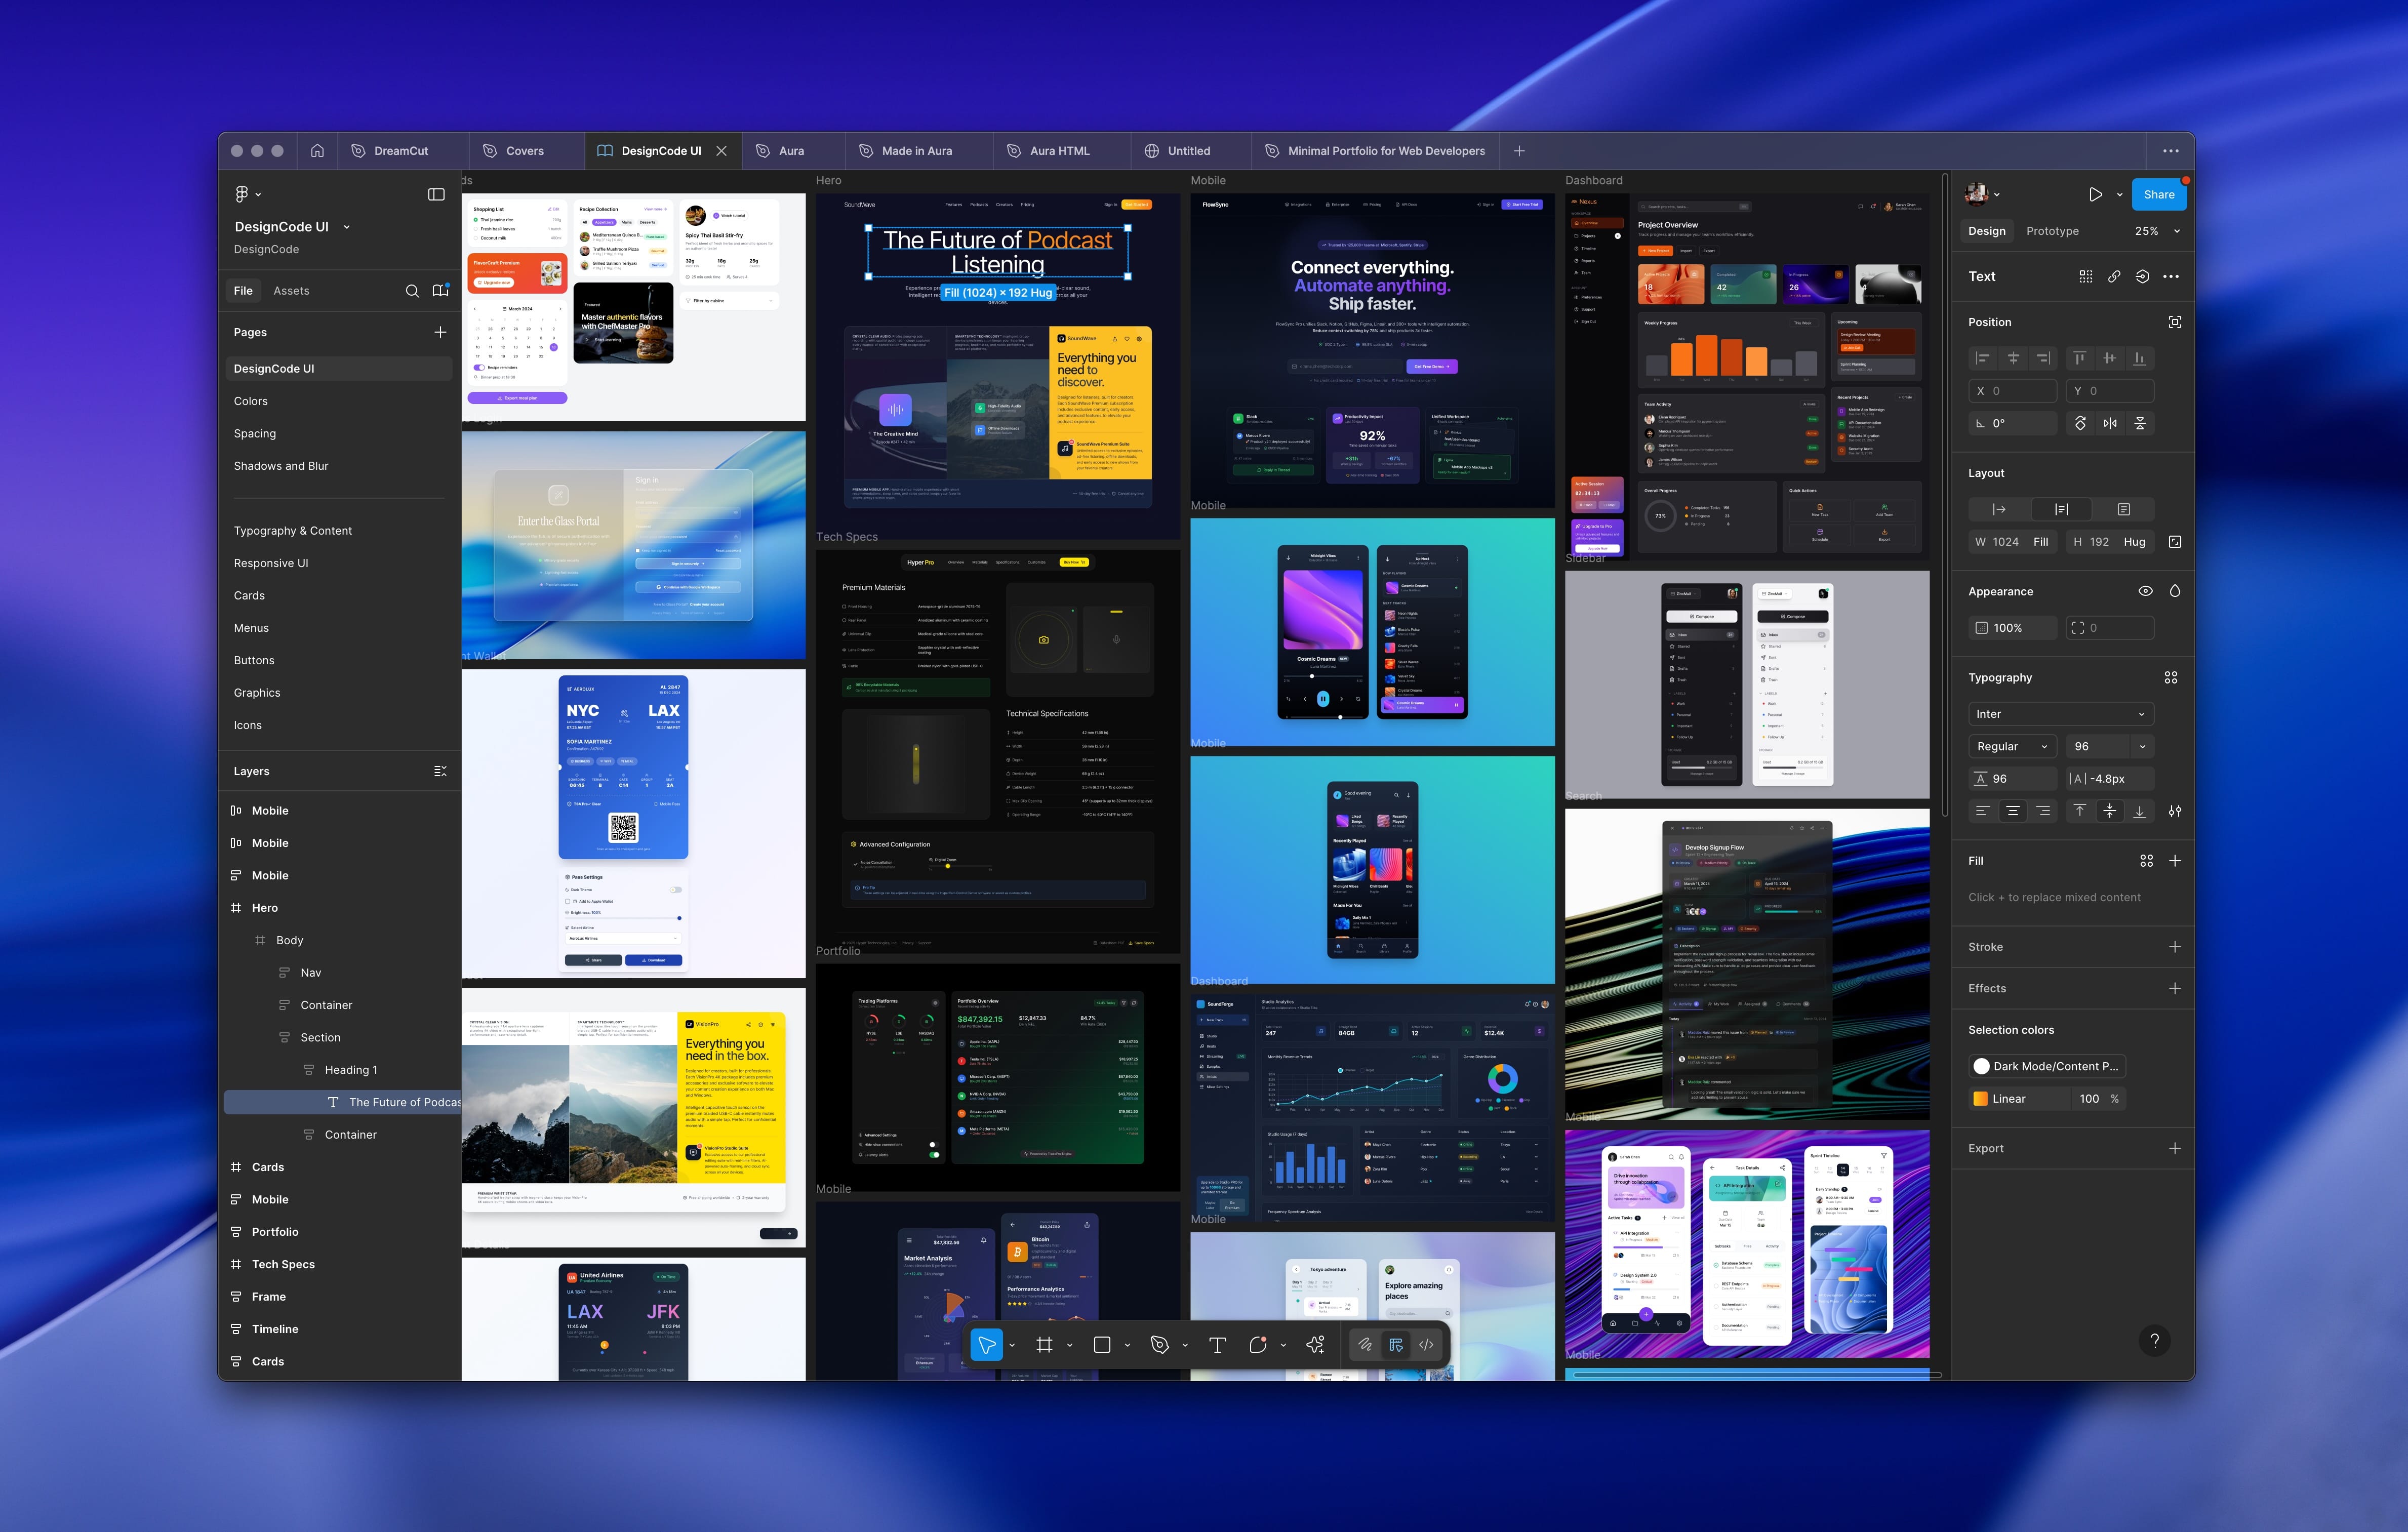
Task: Open the font weight Regular dropdown
Action: point(2012,746)
